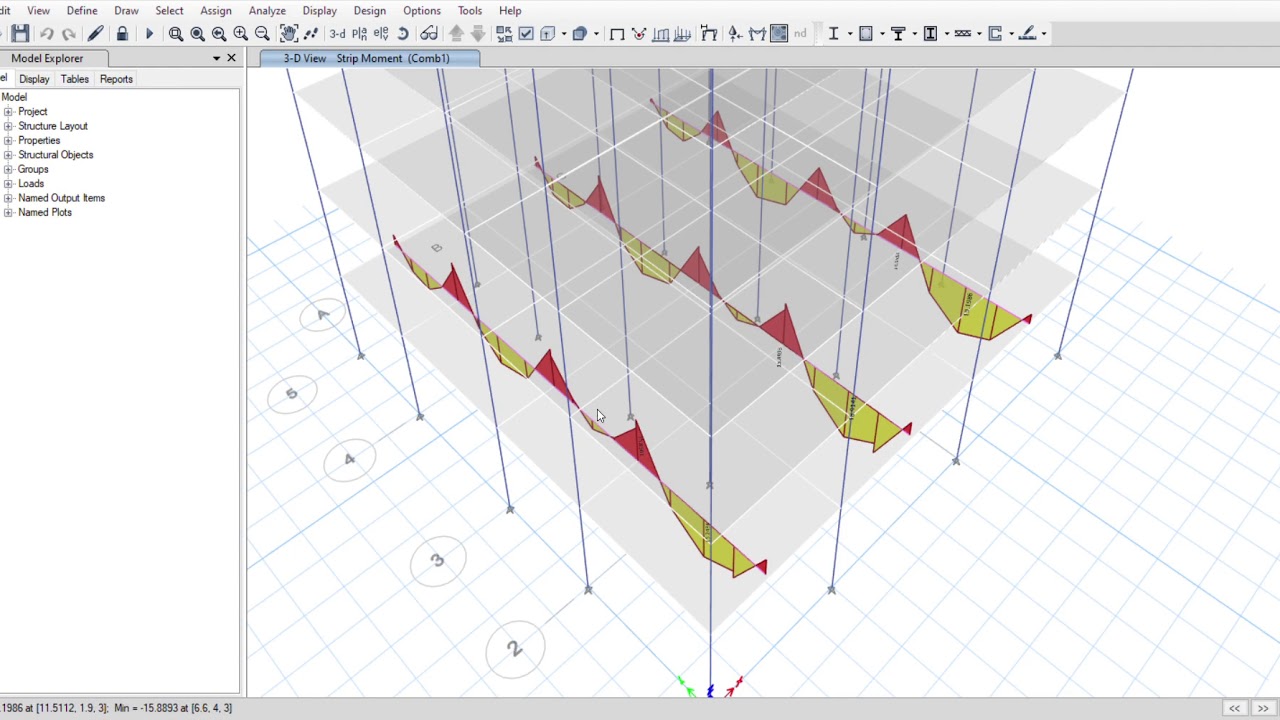Select the rubber band zoom icon
1280x720 pixels.
[x=176, y=33]
